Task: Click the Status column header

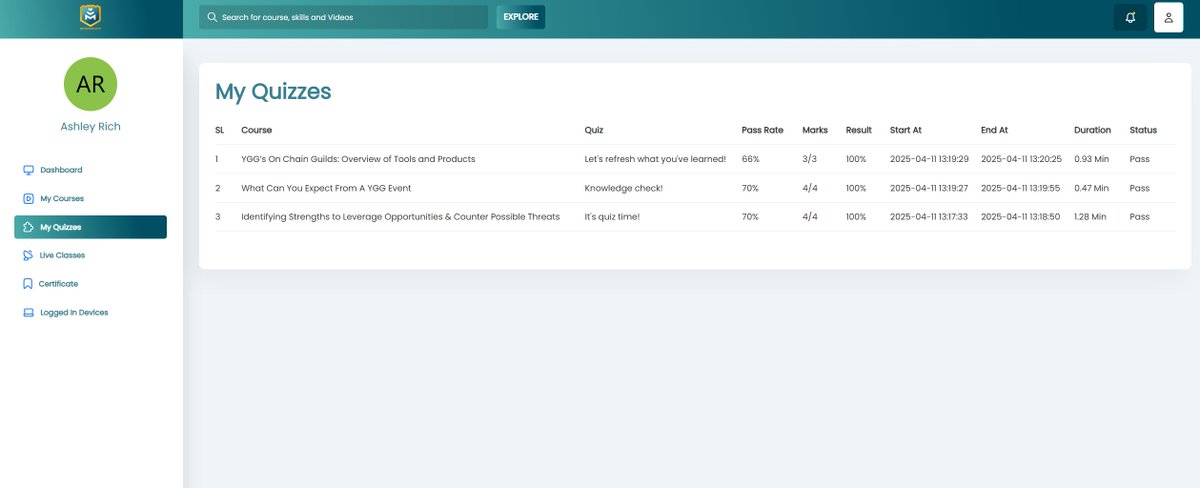Action: (1143, 130)
